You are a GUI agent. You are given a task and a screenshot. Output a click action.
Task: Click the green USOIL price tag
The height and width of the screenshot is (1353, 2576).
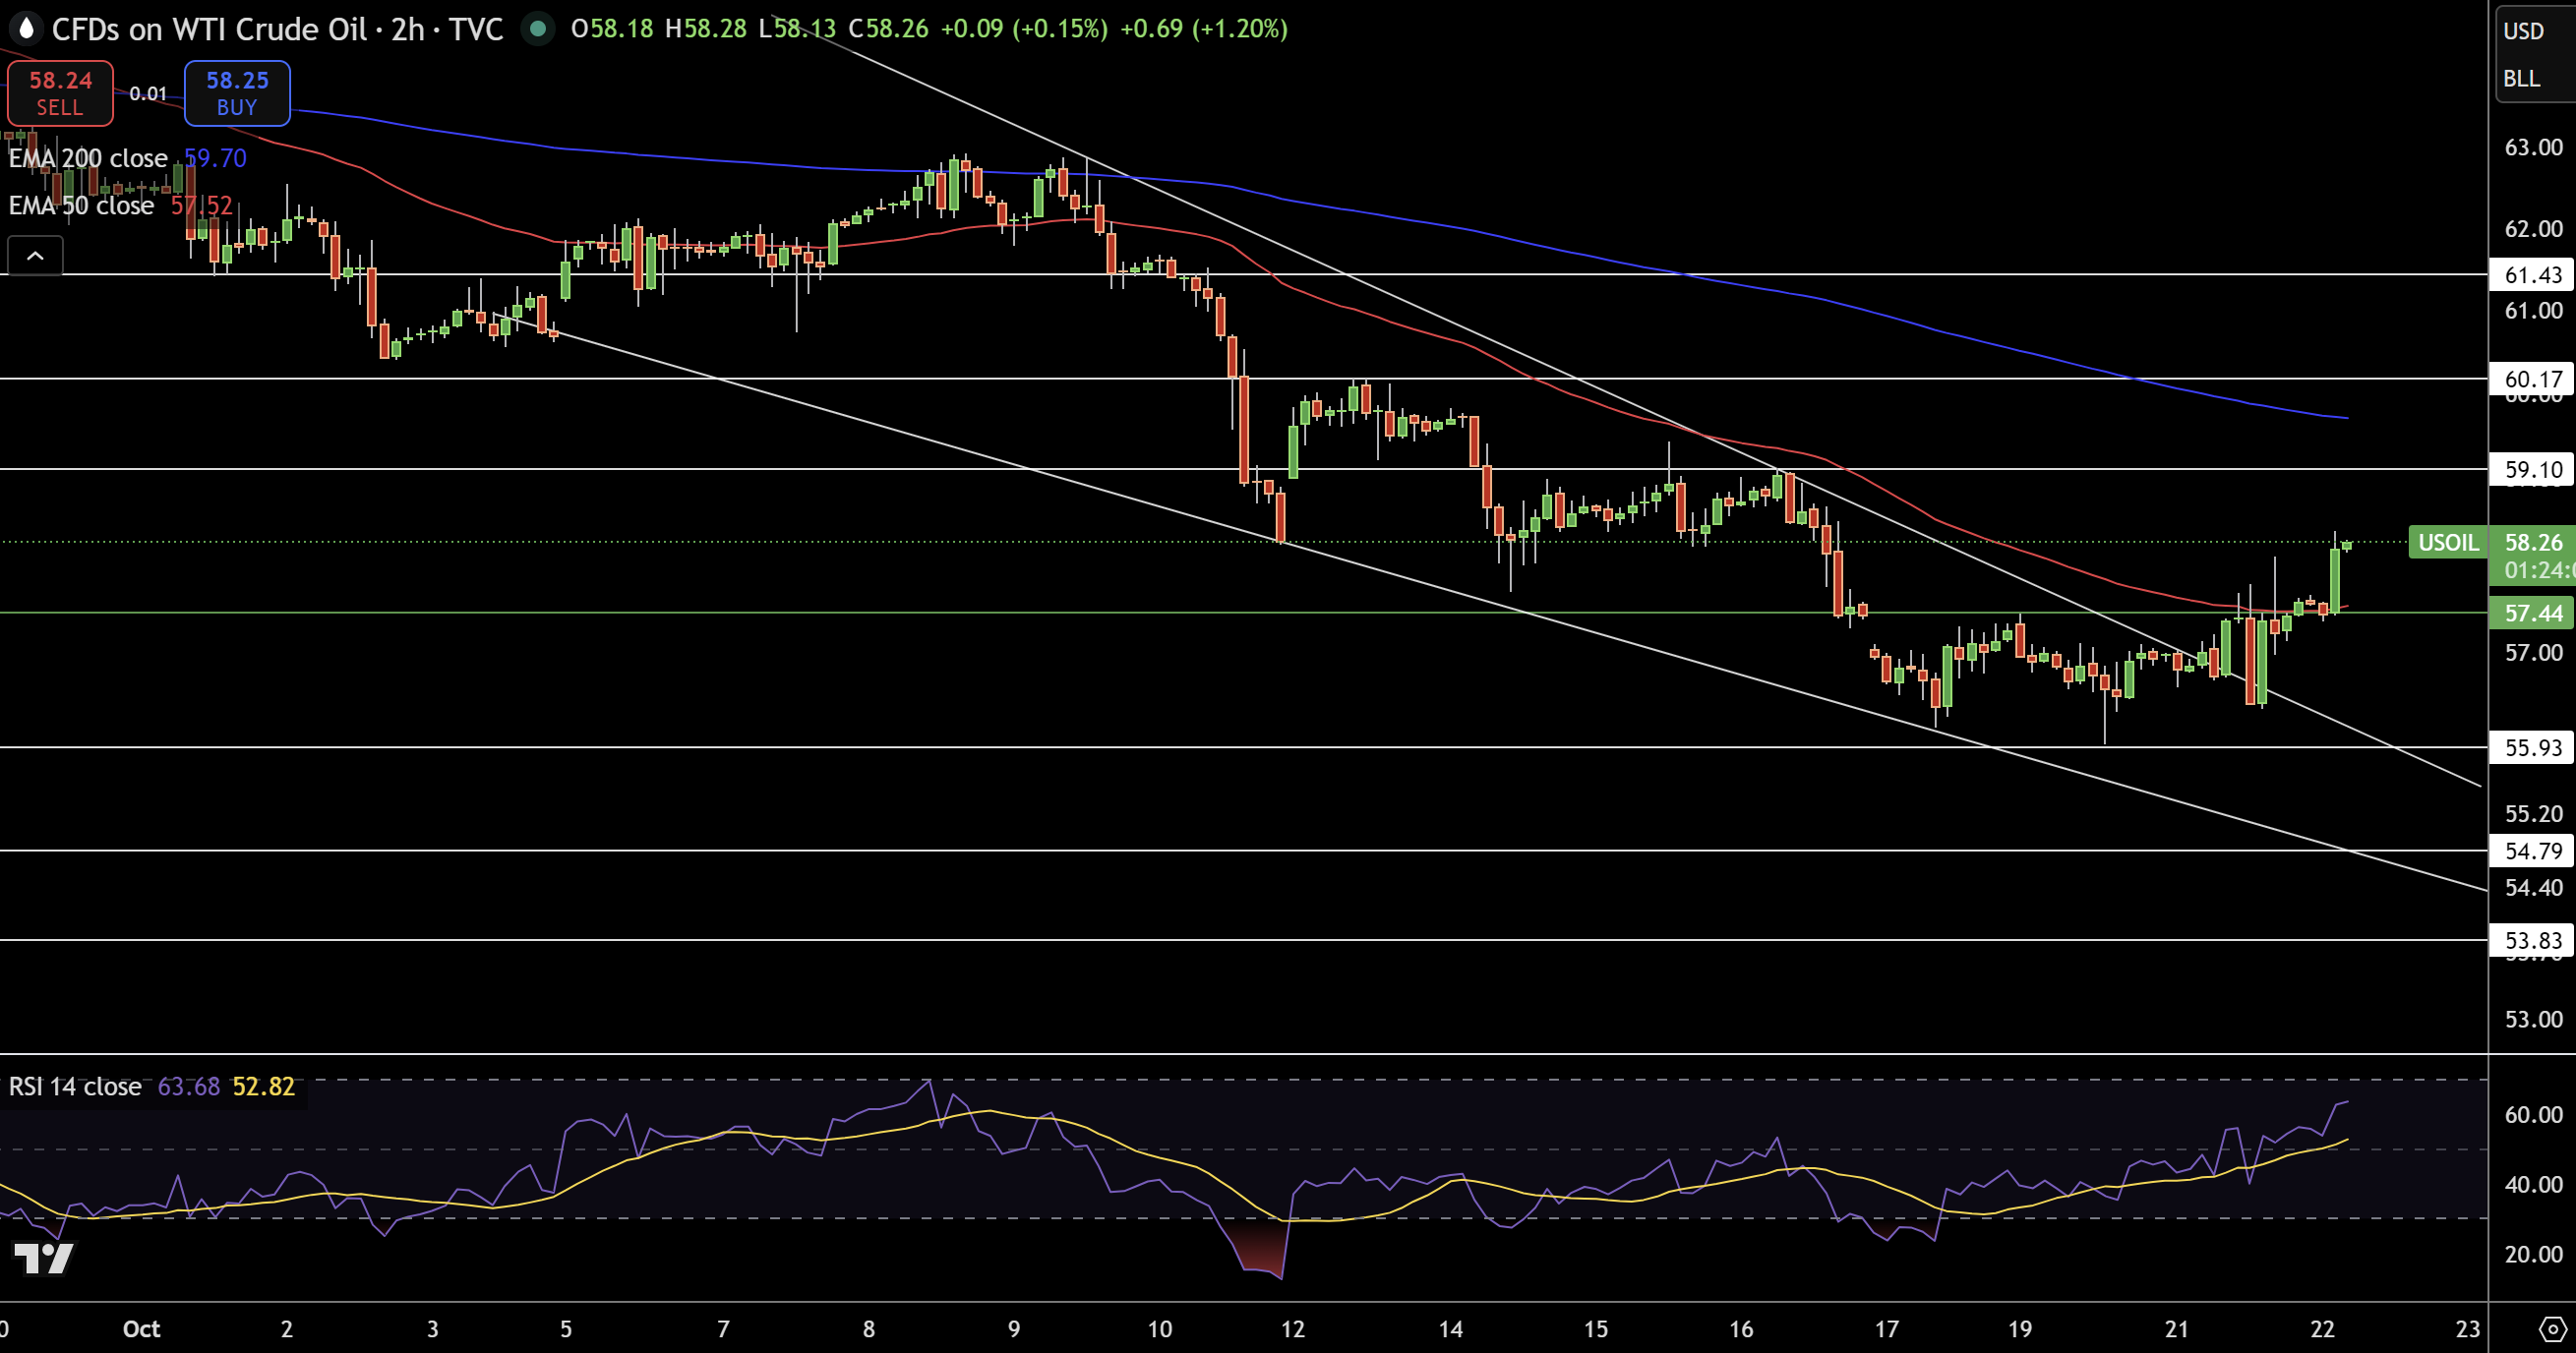(x=2447, y=542)
